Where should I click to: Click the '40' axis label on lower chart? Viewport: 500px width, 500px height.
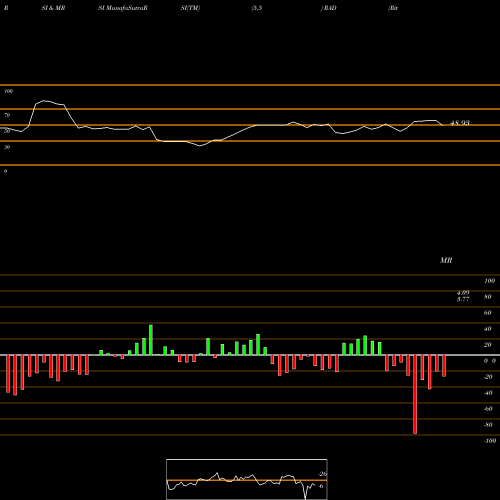pos(488,329)
